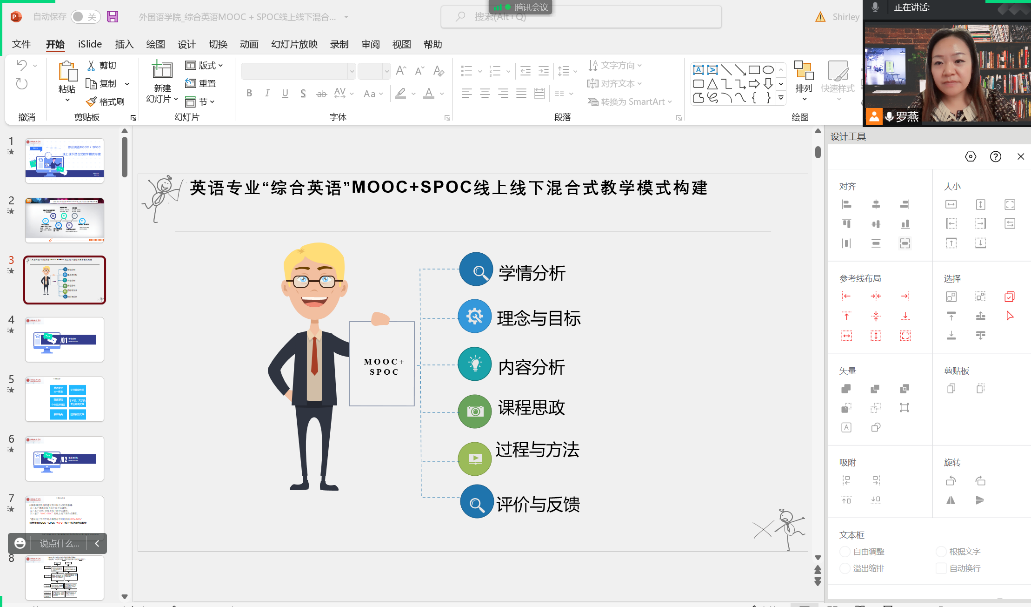1031x607 pixels.
Task: Enable the 自动换行 checkbox
Action: click(x=941, y=568)
